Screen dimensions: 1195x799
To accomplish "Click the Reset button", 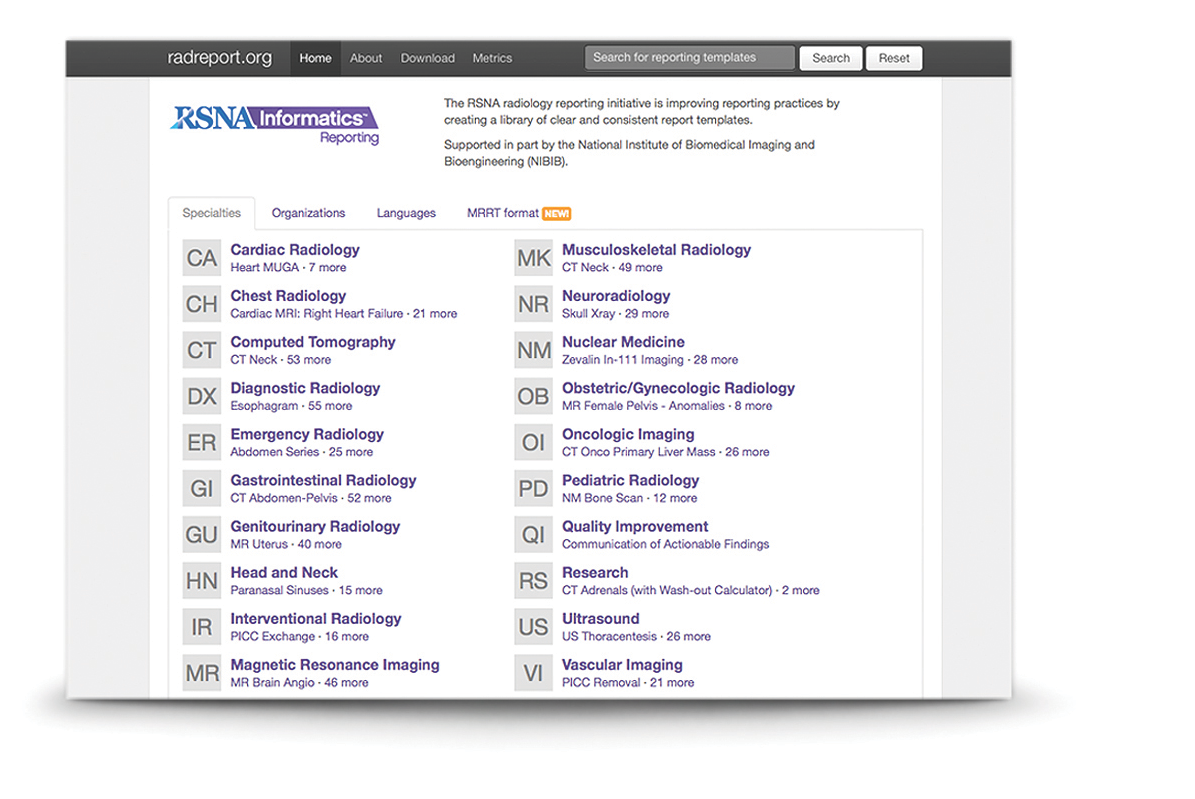I will (894, 58).
